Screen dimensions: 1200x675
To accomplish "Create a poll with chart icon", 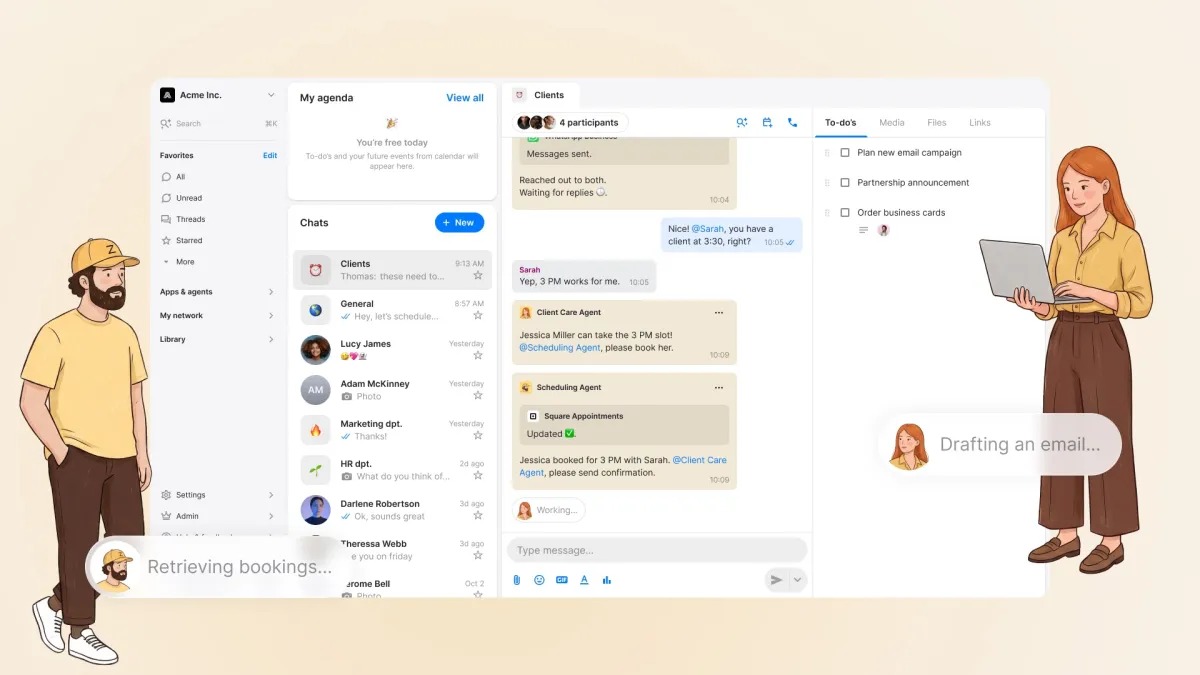I will (x=607, y=580).
